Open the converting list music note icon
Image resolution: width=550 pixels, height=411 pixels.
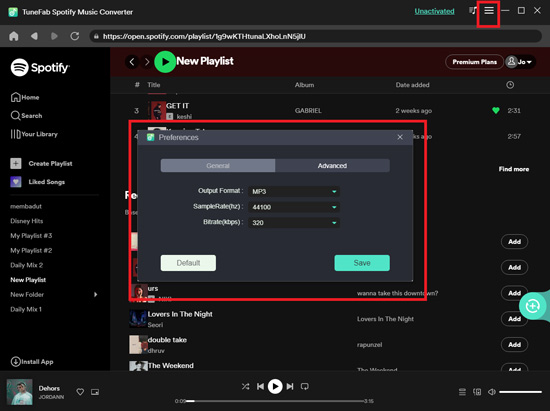[x=473, y=11]
